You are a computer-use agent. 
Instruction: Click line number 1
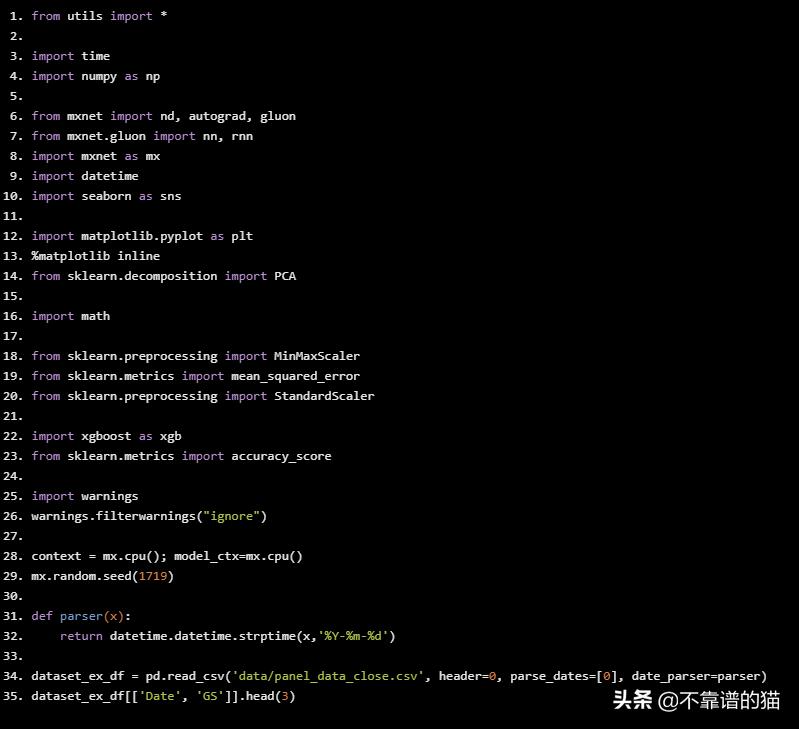[x=17, y=16]
